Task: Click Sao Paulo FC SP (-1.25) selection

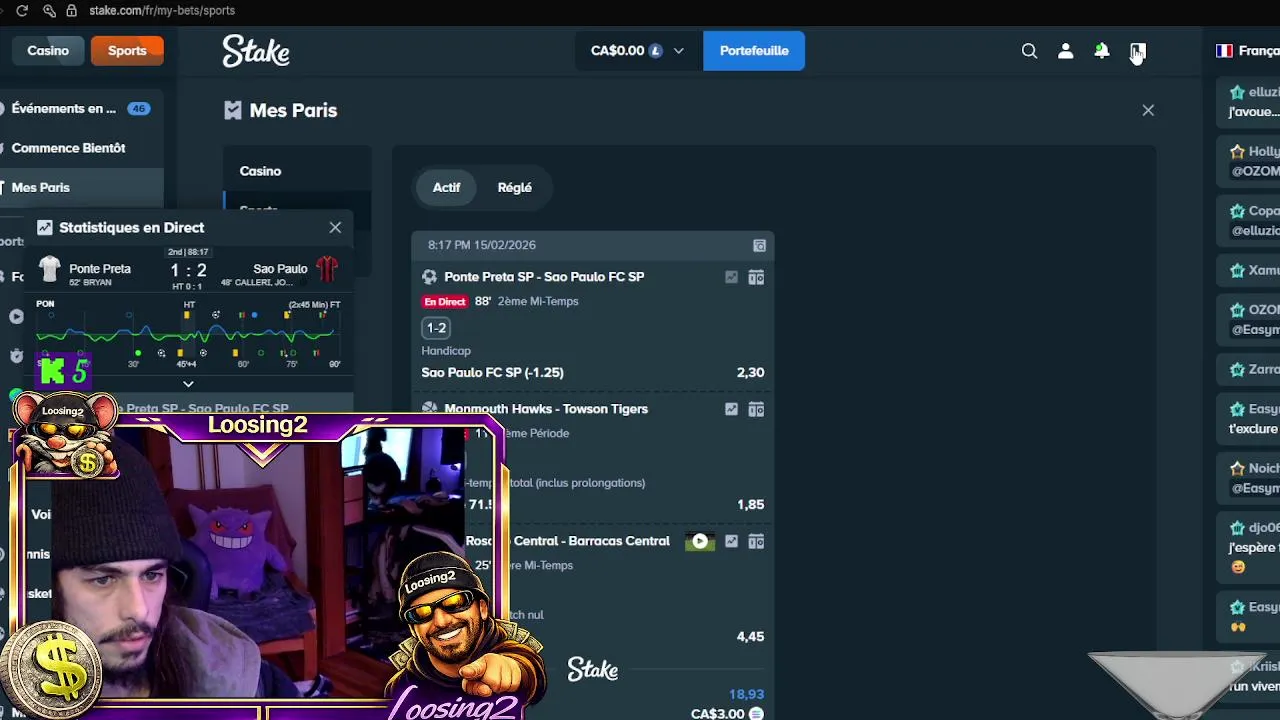Action: pyautogui.click(x=492, y=372)
